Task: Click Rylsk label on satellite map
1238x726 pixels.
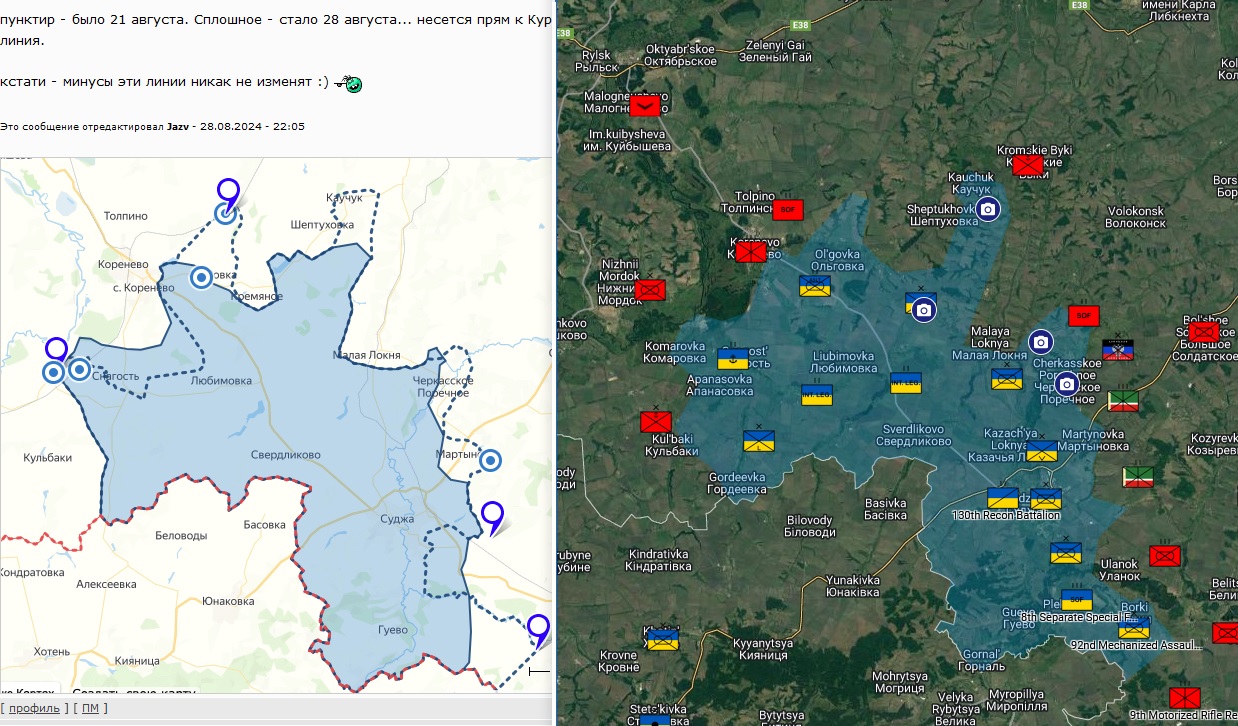Action: (594, 61)
